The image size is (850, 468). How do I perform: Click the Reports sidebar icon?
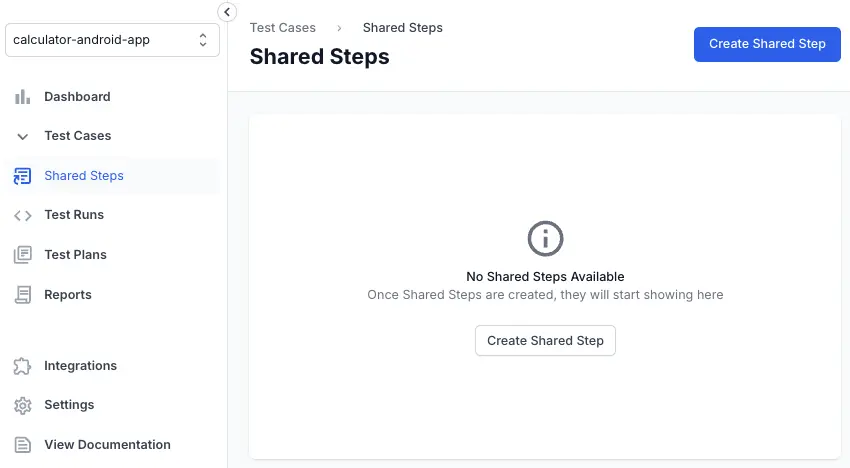point(22,295)
